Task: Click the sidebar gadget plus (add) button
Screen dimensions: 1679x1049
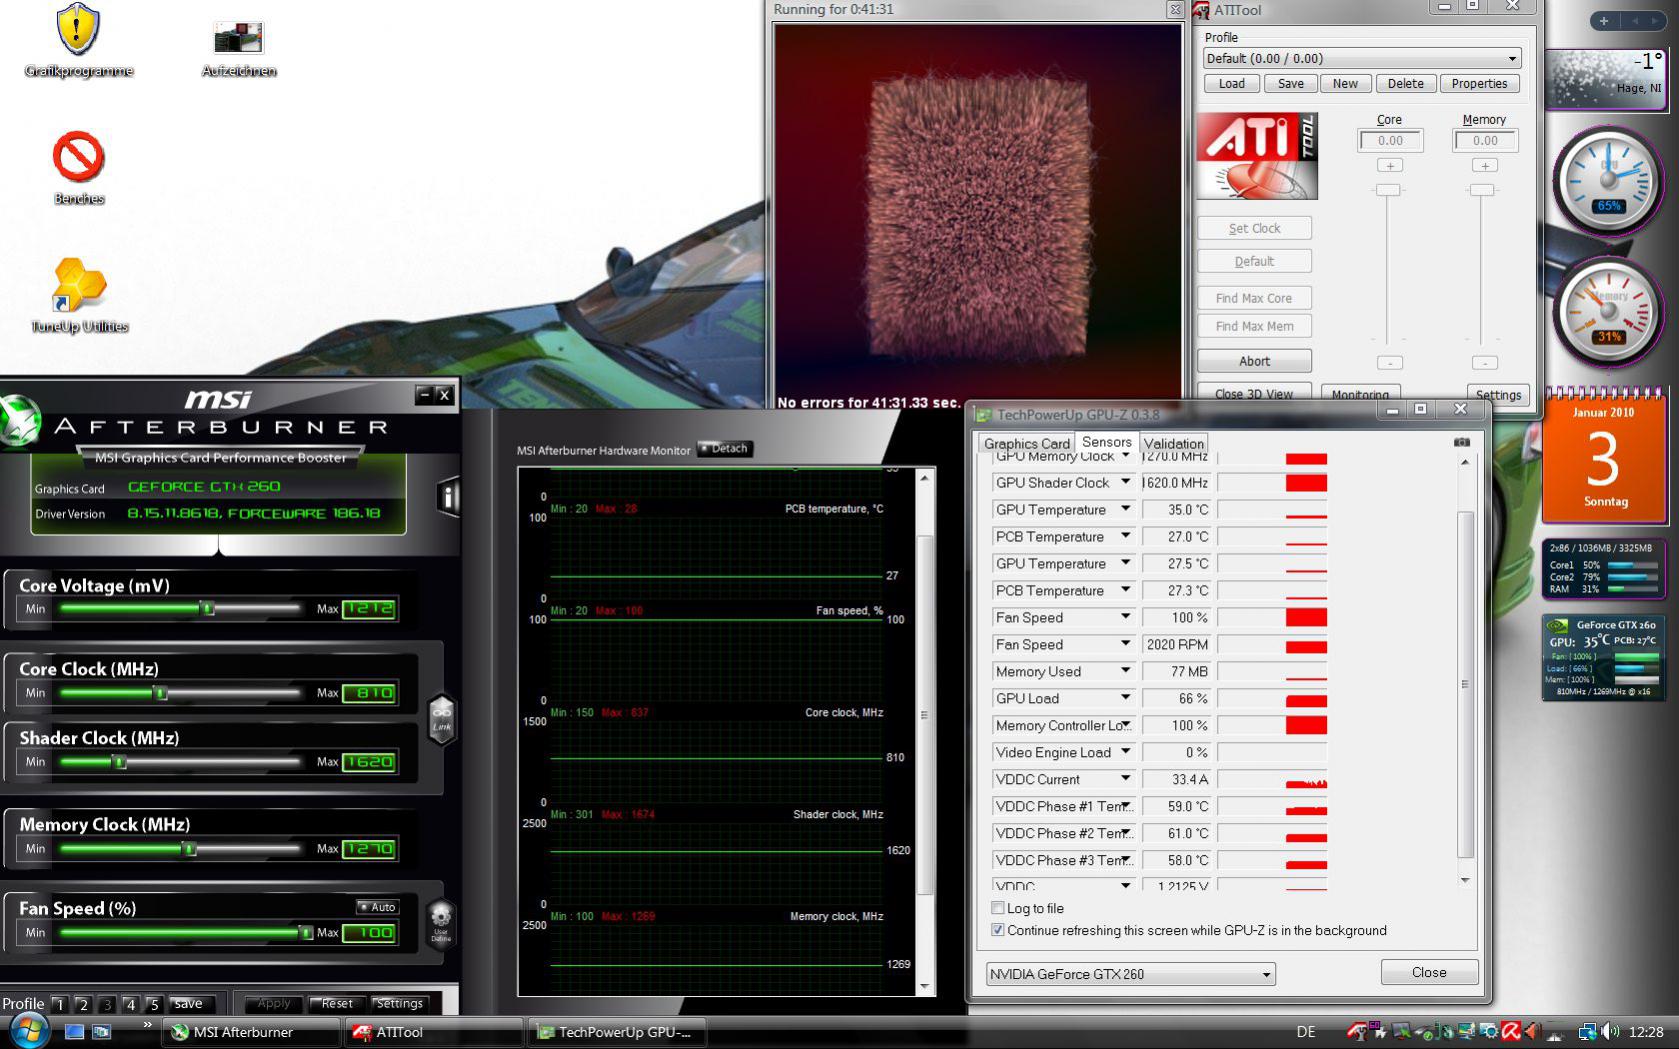Action: (x=1603, y=21)
